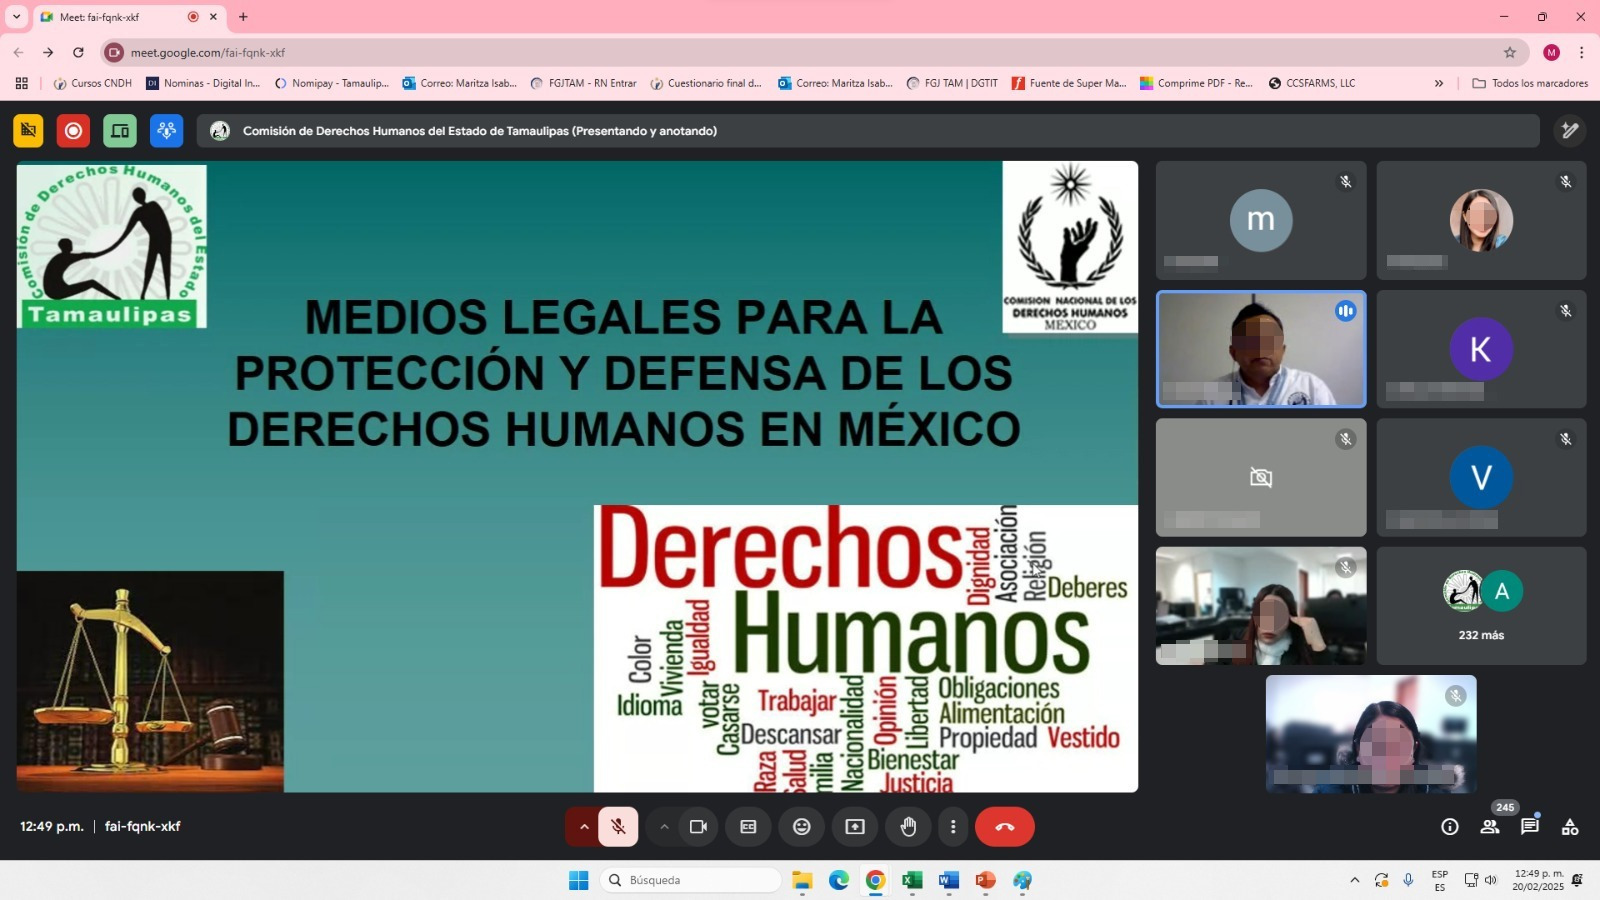Open the Chrome apps grid shortcut
The height and width of the screenshot is (900, 1600).
21,83
